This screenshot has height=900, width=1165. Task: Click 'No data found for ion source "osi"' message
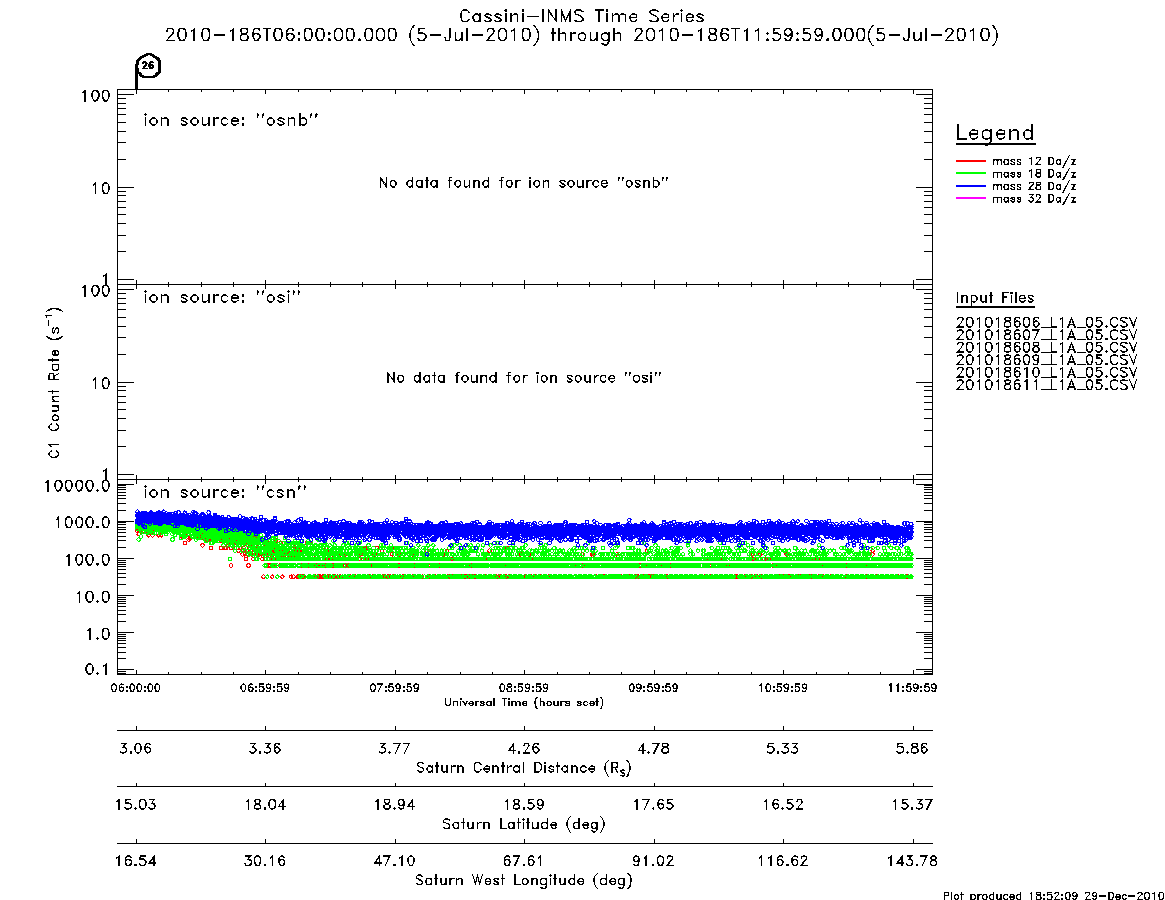click(524, 378)
